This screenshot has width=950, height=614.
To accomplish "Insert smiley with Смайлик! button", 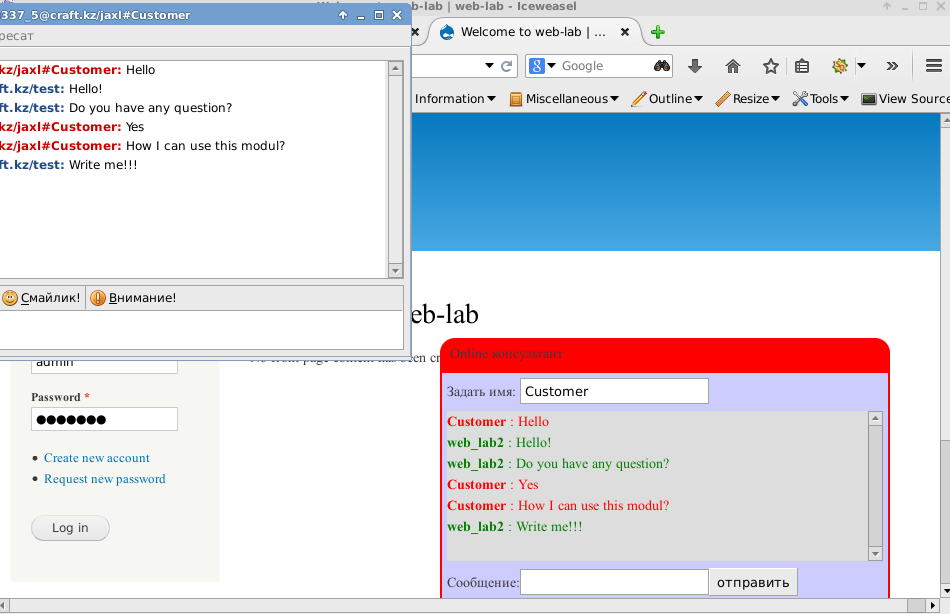I will (42, 298).
